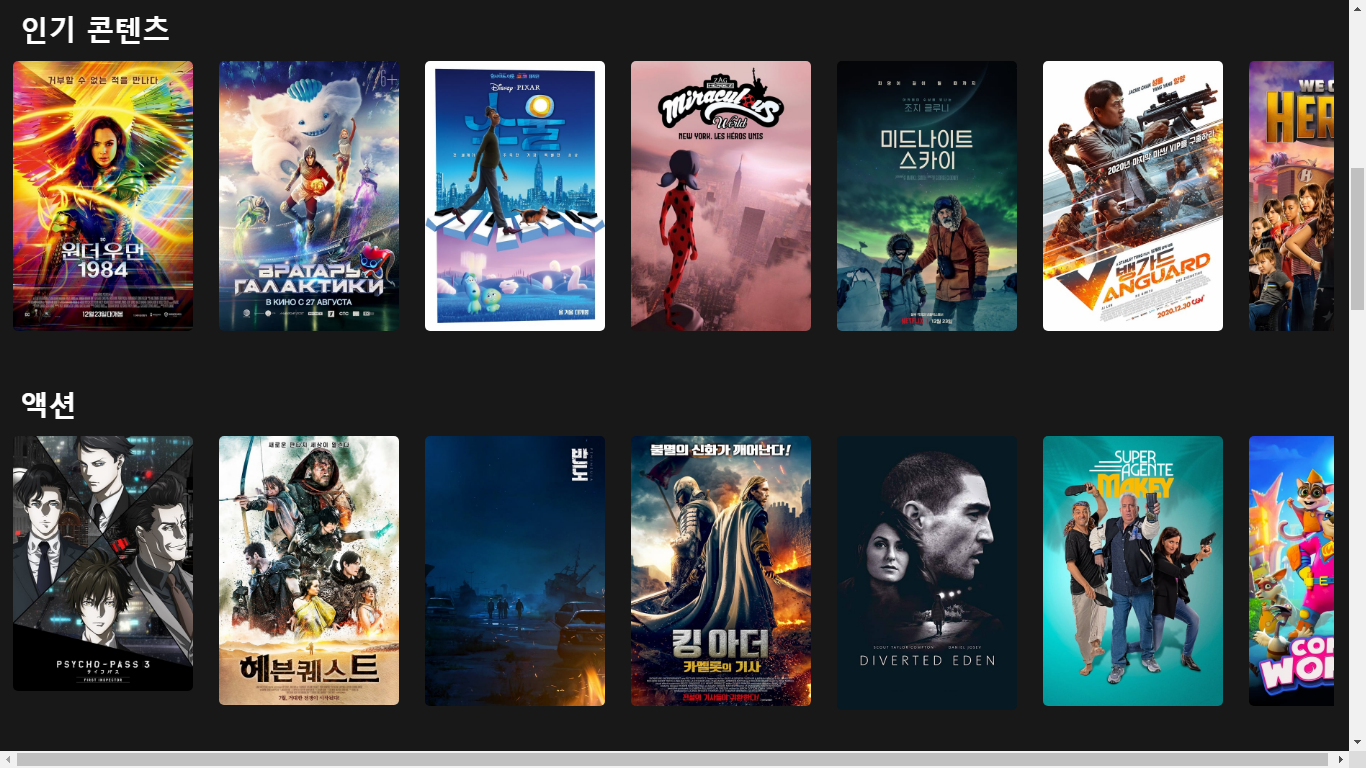The width and height of the screenshot is (1366, 768).
Task: Open the Pixar Soul movie poster
Action: 515,196
